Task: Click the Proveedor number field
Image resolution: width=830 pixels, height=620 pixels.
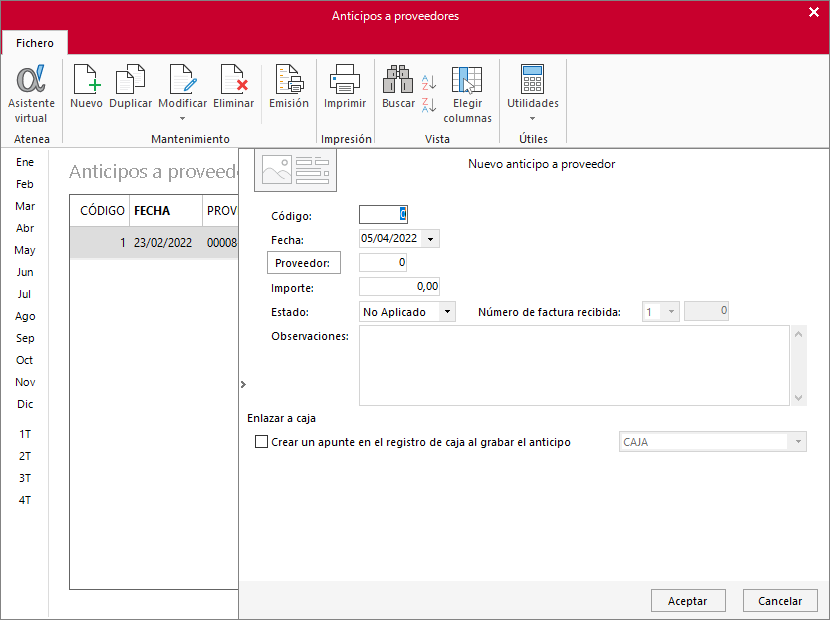Action: click(x=383, y=263)
